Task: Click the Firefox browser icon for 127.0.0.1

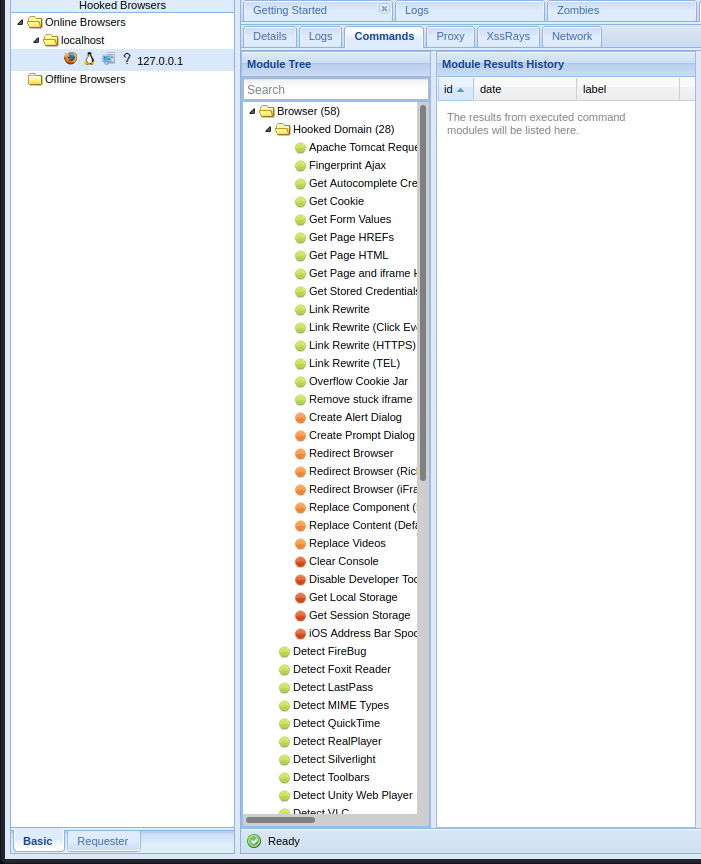Action: [x=71, y=58]
